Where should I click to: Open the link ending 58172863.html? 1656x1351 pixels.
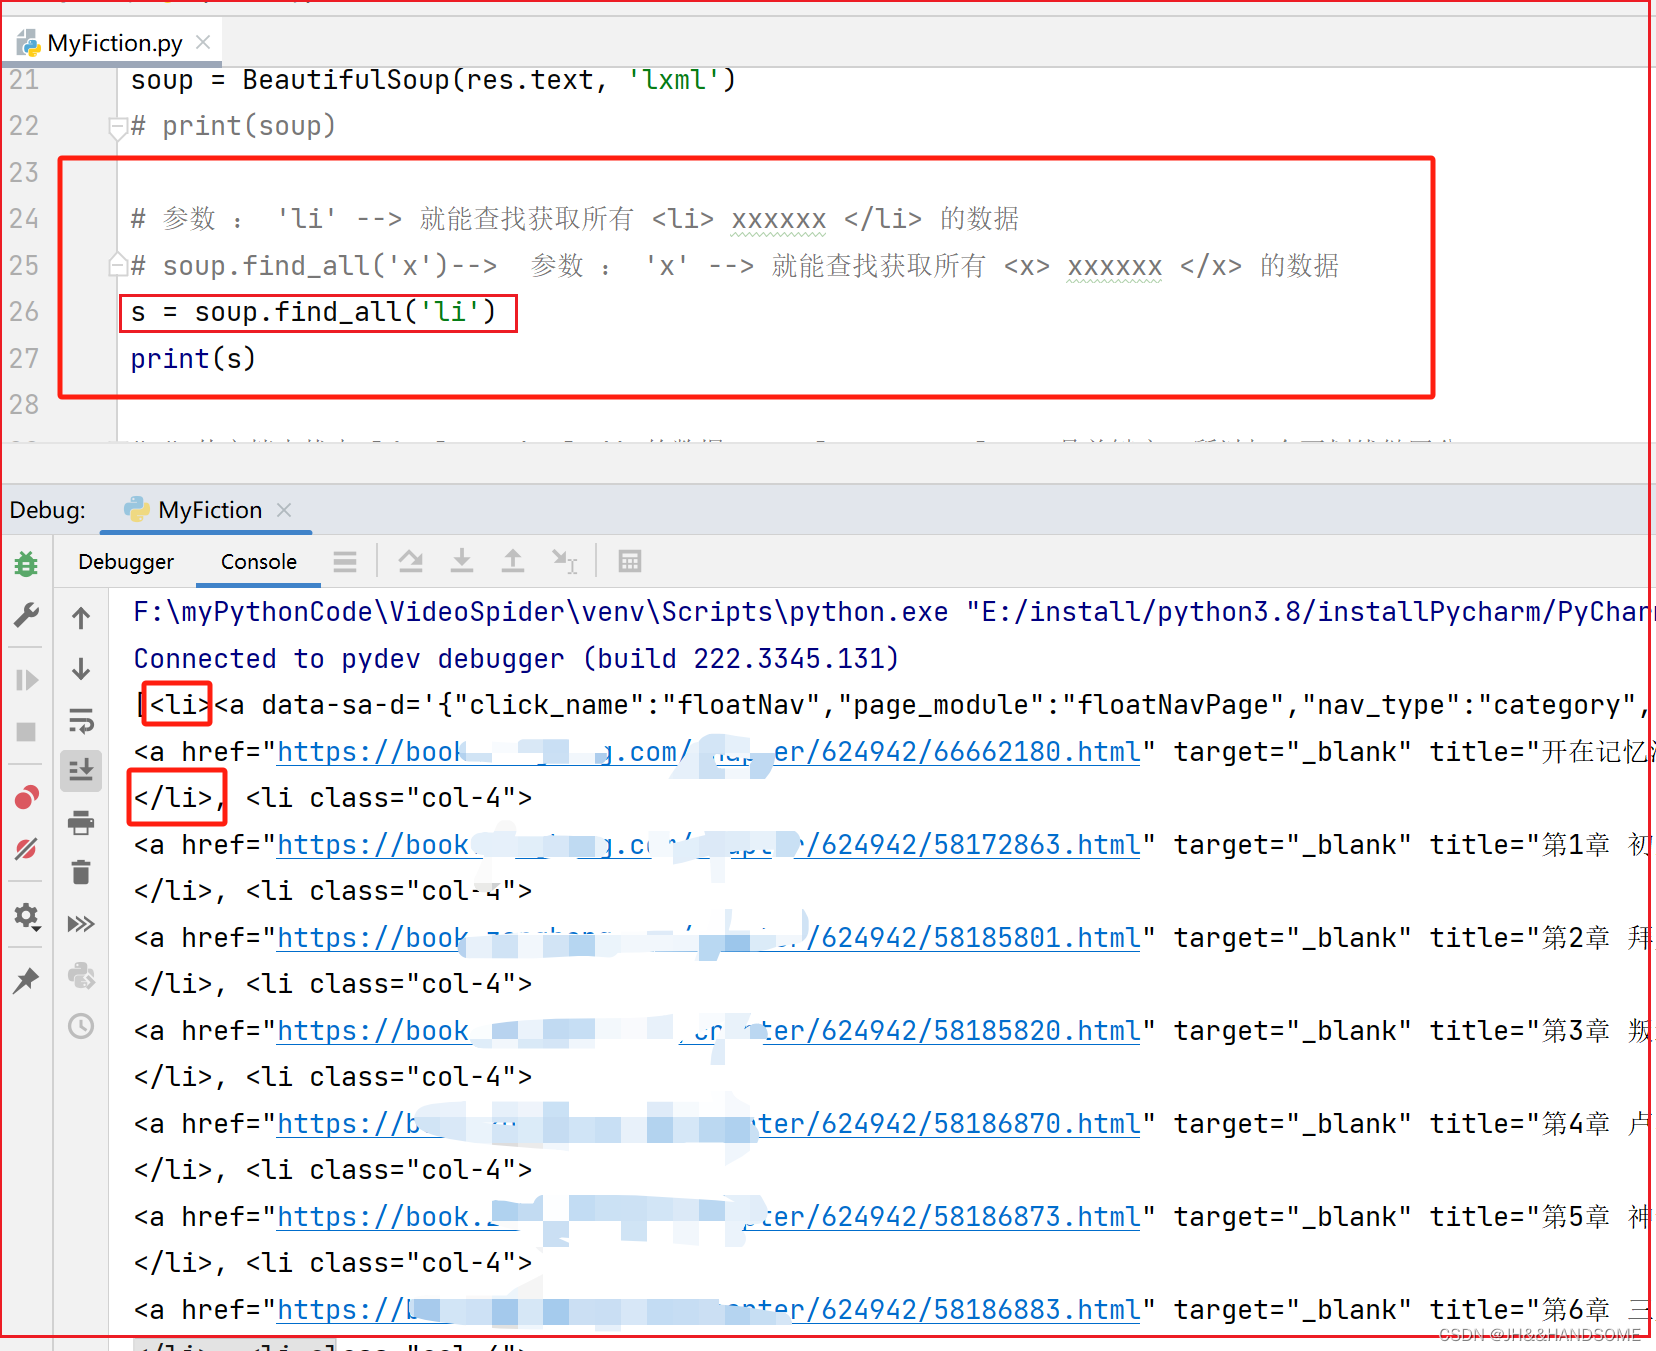tap(708, 845)
